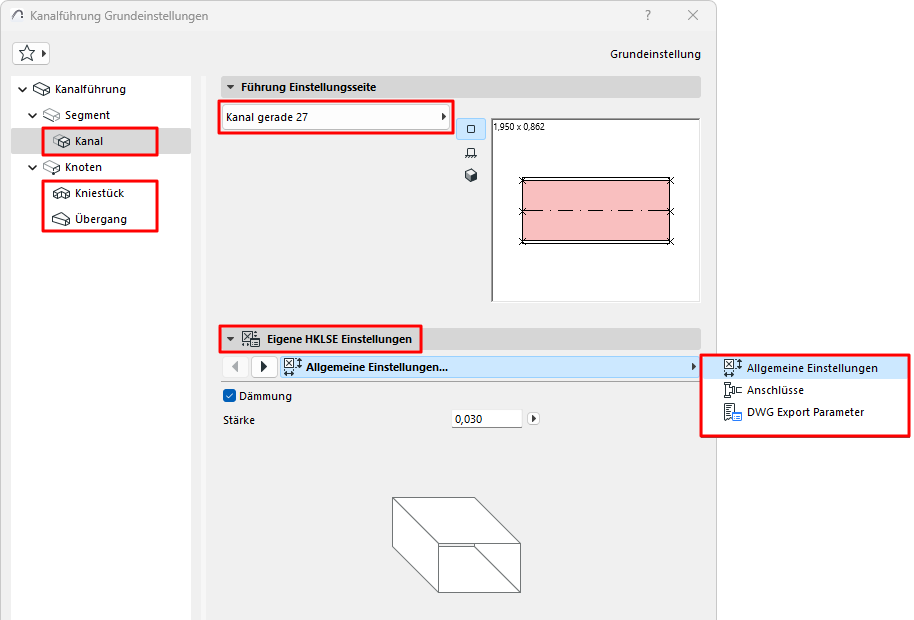Uncheck the Dämmung checkbox
914x620 pixels.
(x=230, y=396)
